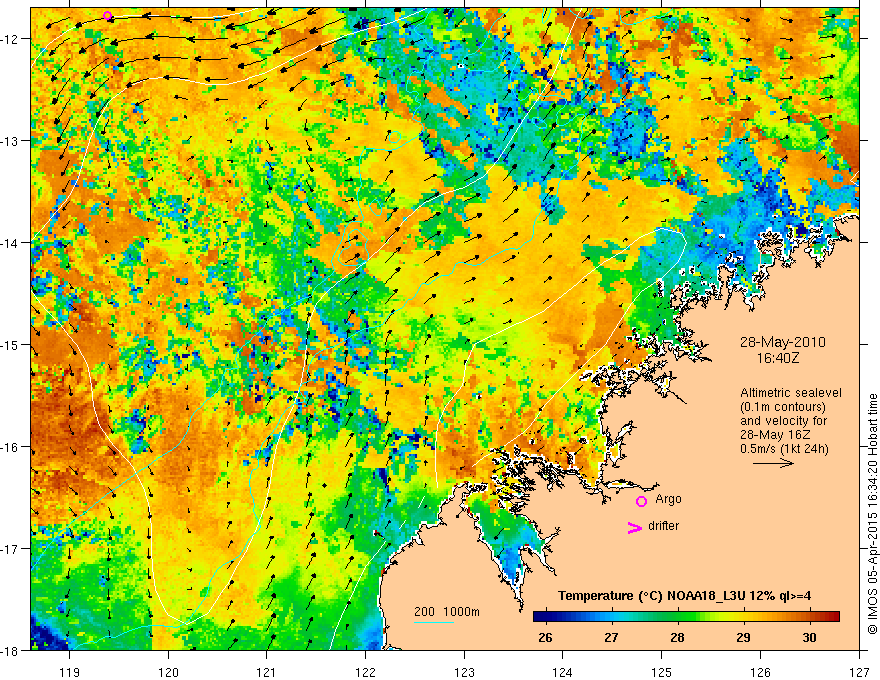Click the color bar value 30
The height and width of the screenshot is (680, 880).
click(809, 638)
